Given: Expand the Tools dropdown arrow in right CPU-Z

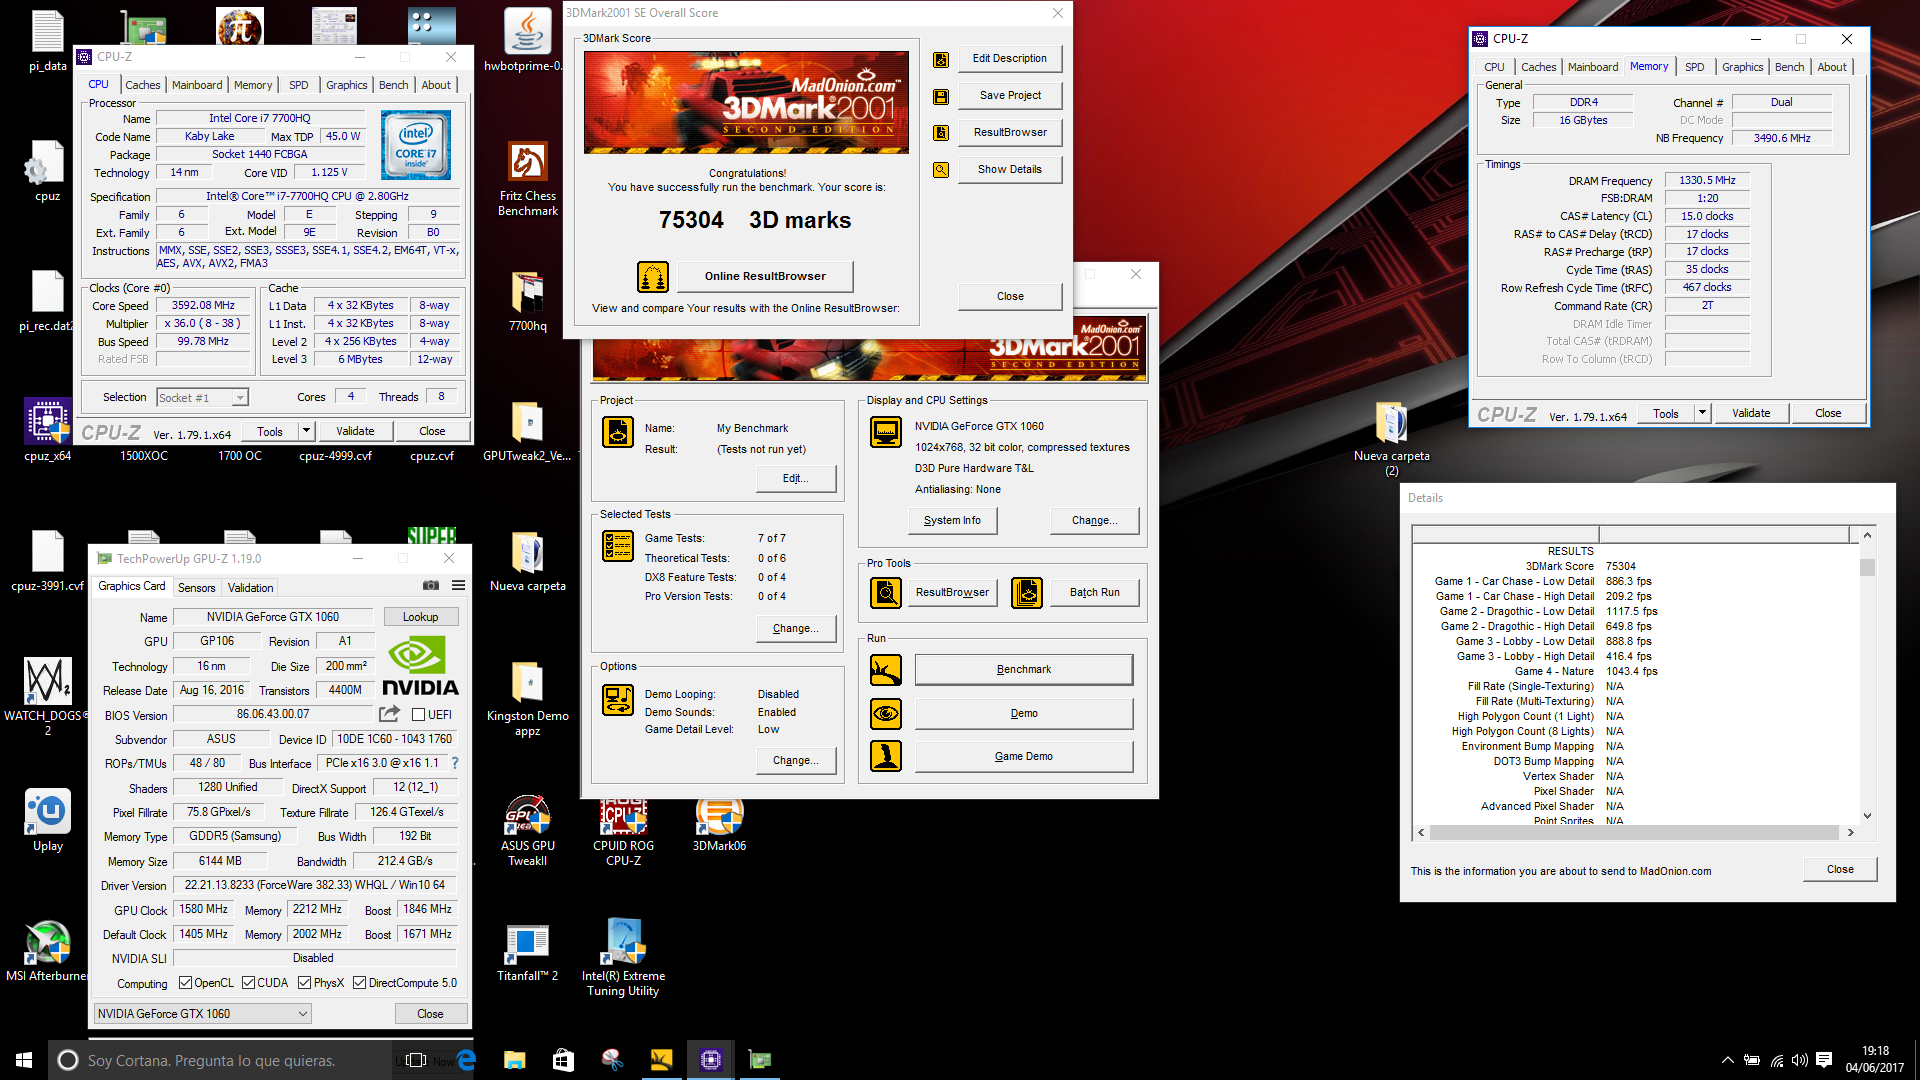Looking at the screenshot, I should click(1702, 413).
